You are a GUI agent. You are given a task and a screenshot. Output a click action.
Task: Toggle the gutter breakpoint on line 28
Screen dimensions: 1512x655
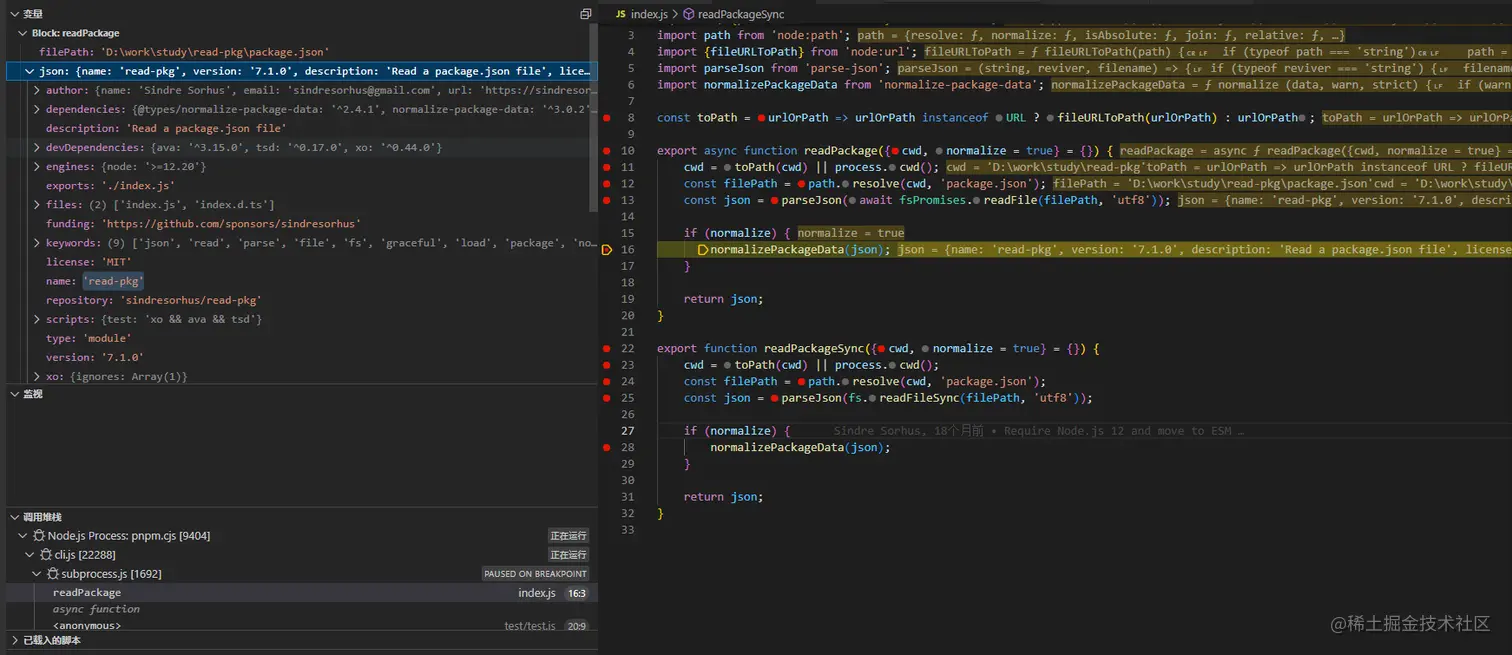click(606, 447)
